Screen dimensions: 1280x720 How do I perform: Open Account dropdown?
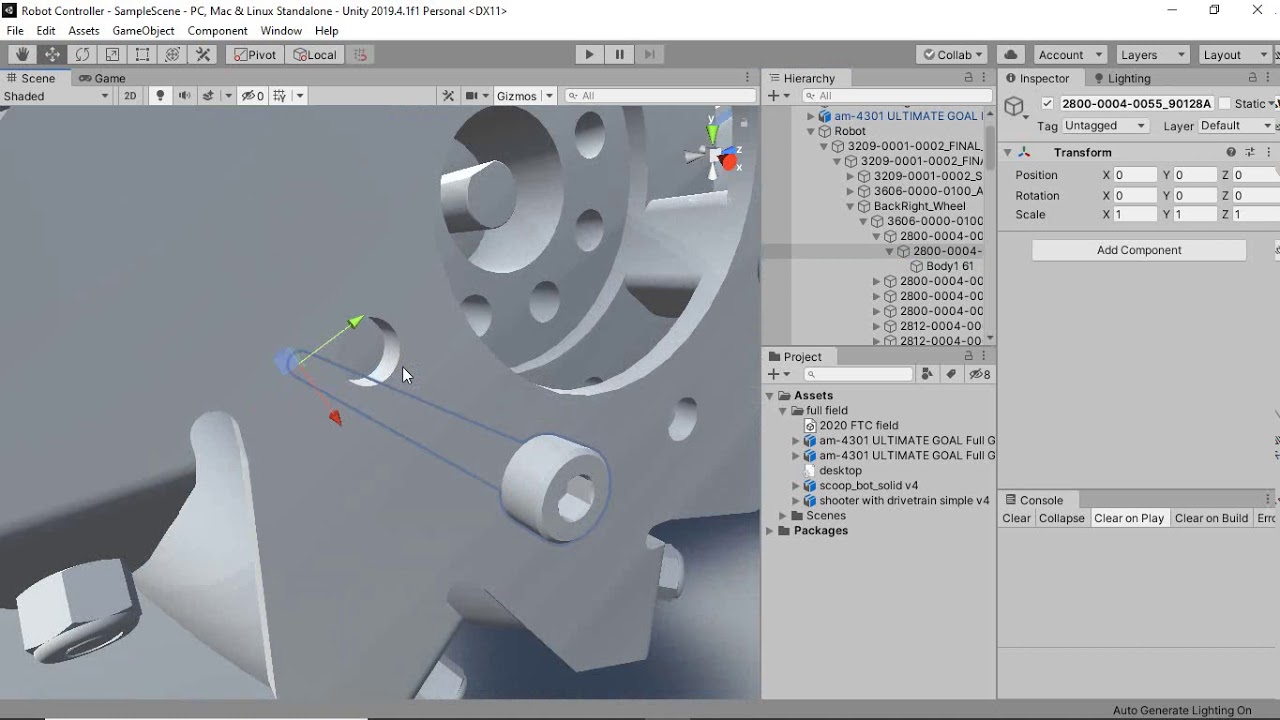pos(1069,55)
